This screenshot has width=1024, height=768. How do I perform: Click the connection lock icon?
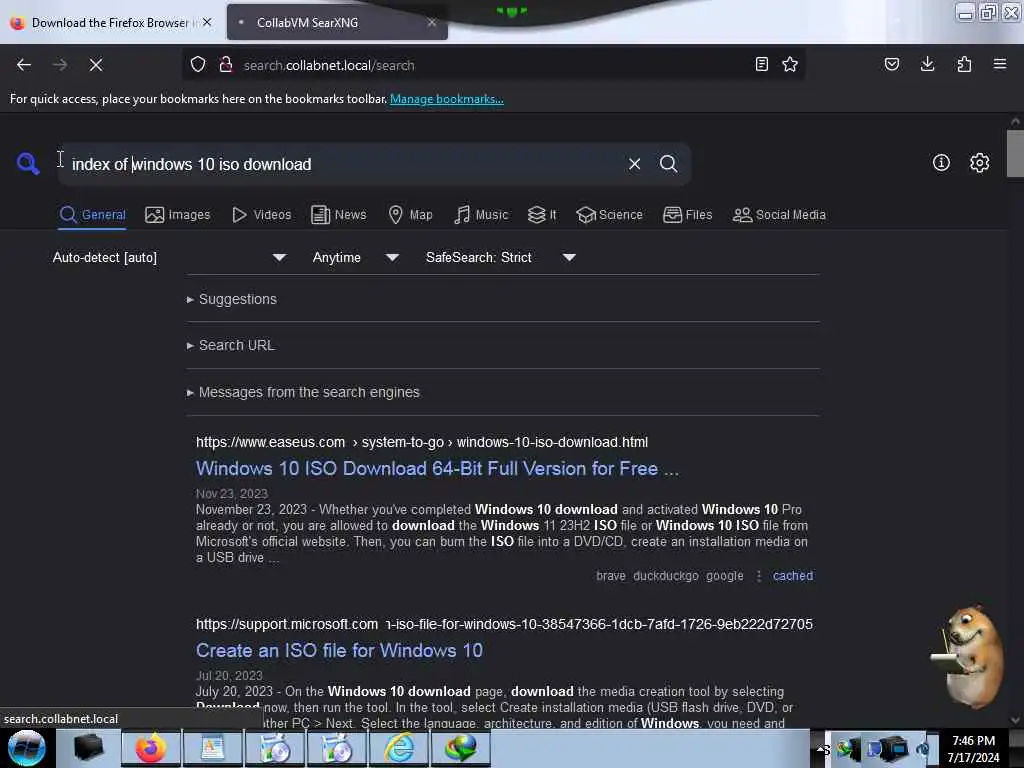(226, 65)
